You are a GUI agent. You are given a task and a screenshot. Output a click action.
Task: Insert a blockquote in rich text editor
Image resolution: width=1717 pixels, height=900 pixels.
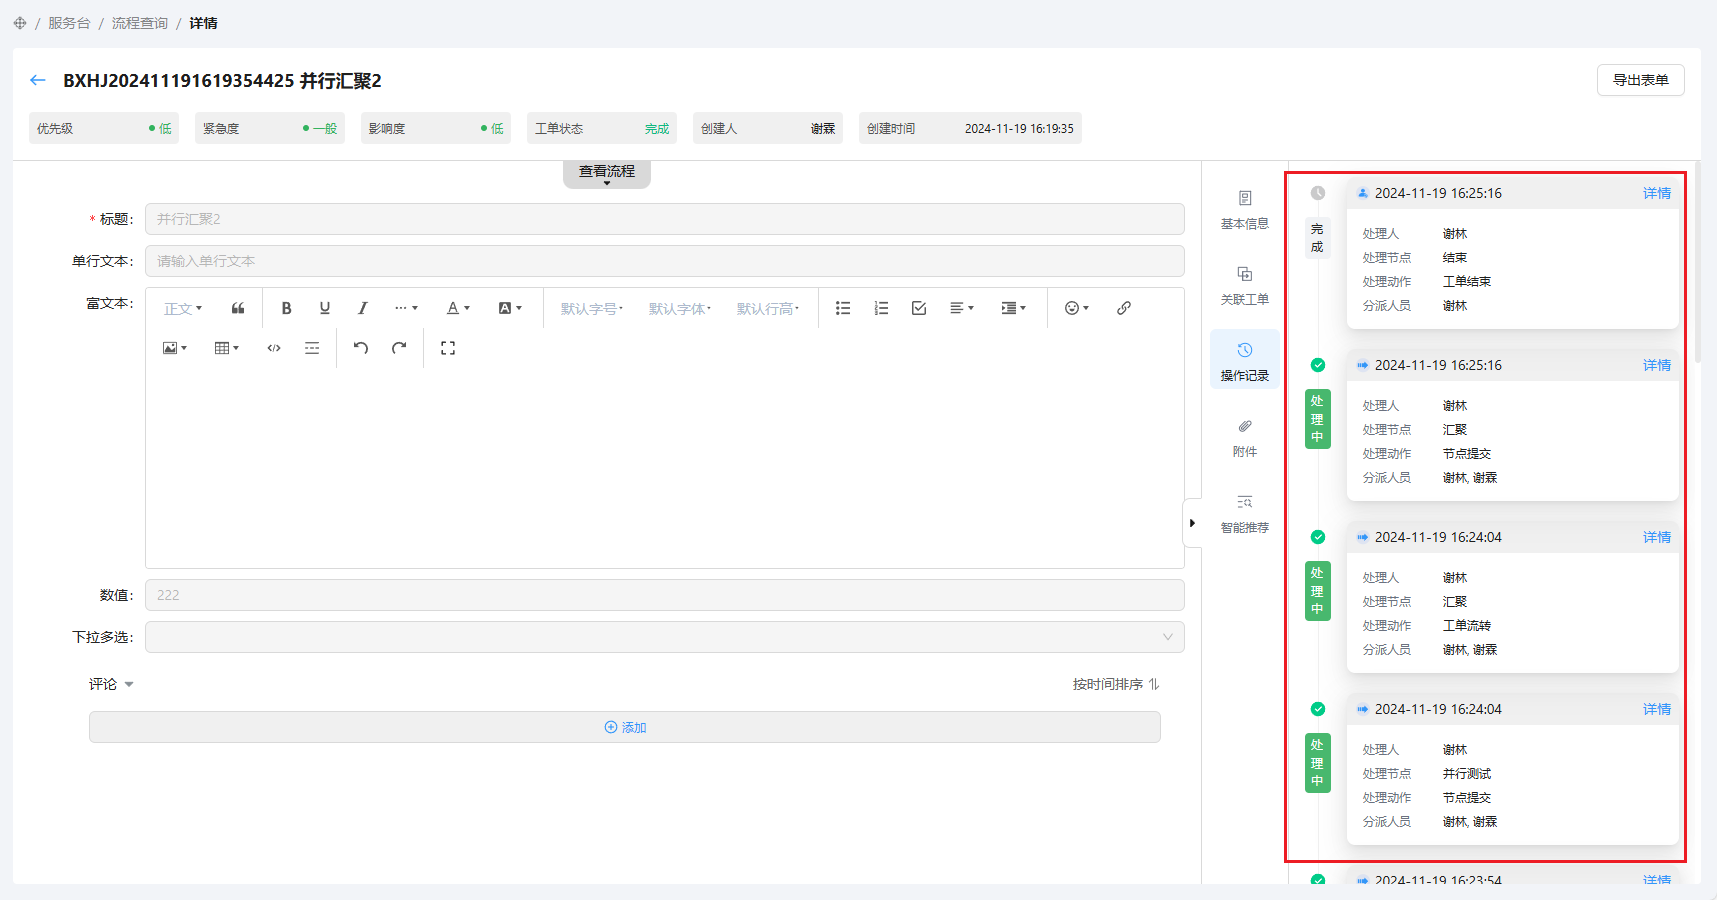coord(238,308)
